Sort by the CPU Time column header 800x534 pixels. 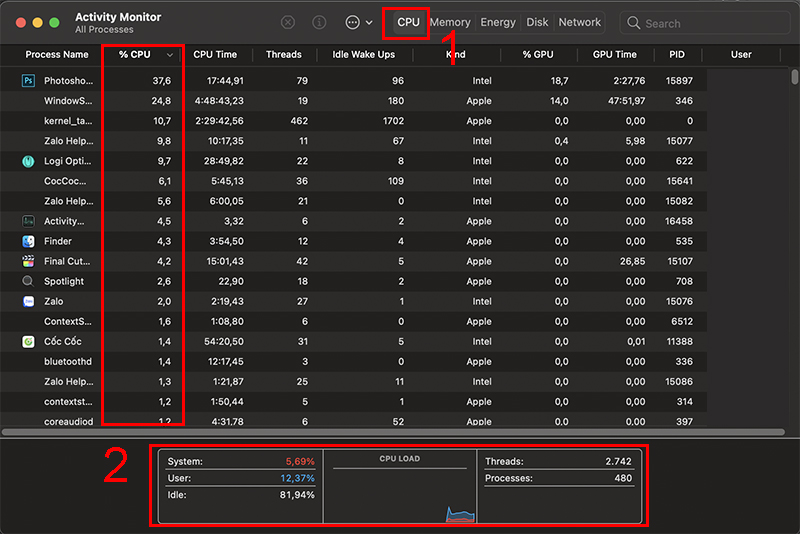[x=215, y=54]
